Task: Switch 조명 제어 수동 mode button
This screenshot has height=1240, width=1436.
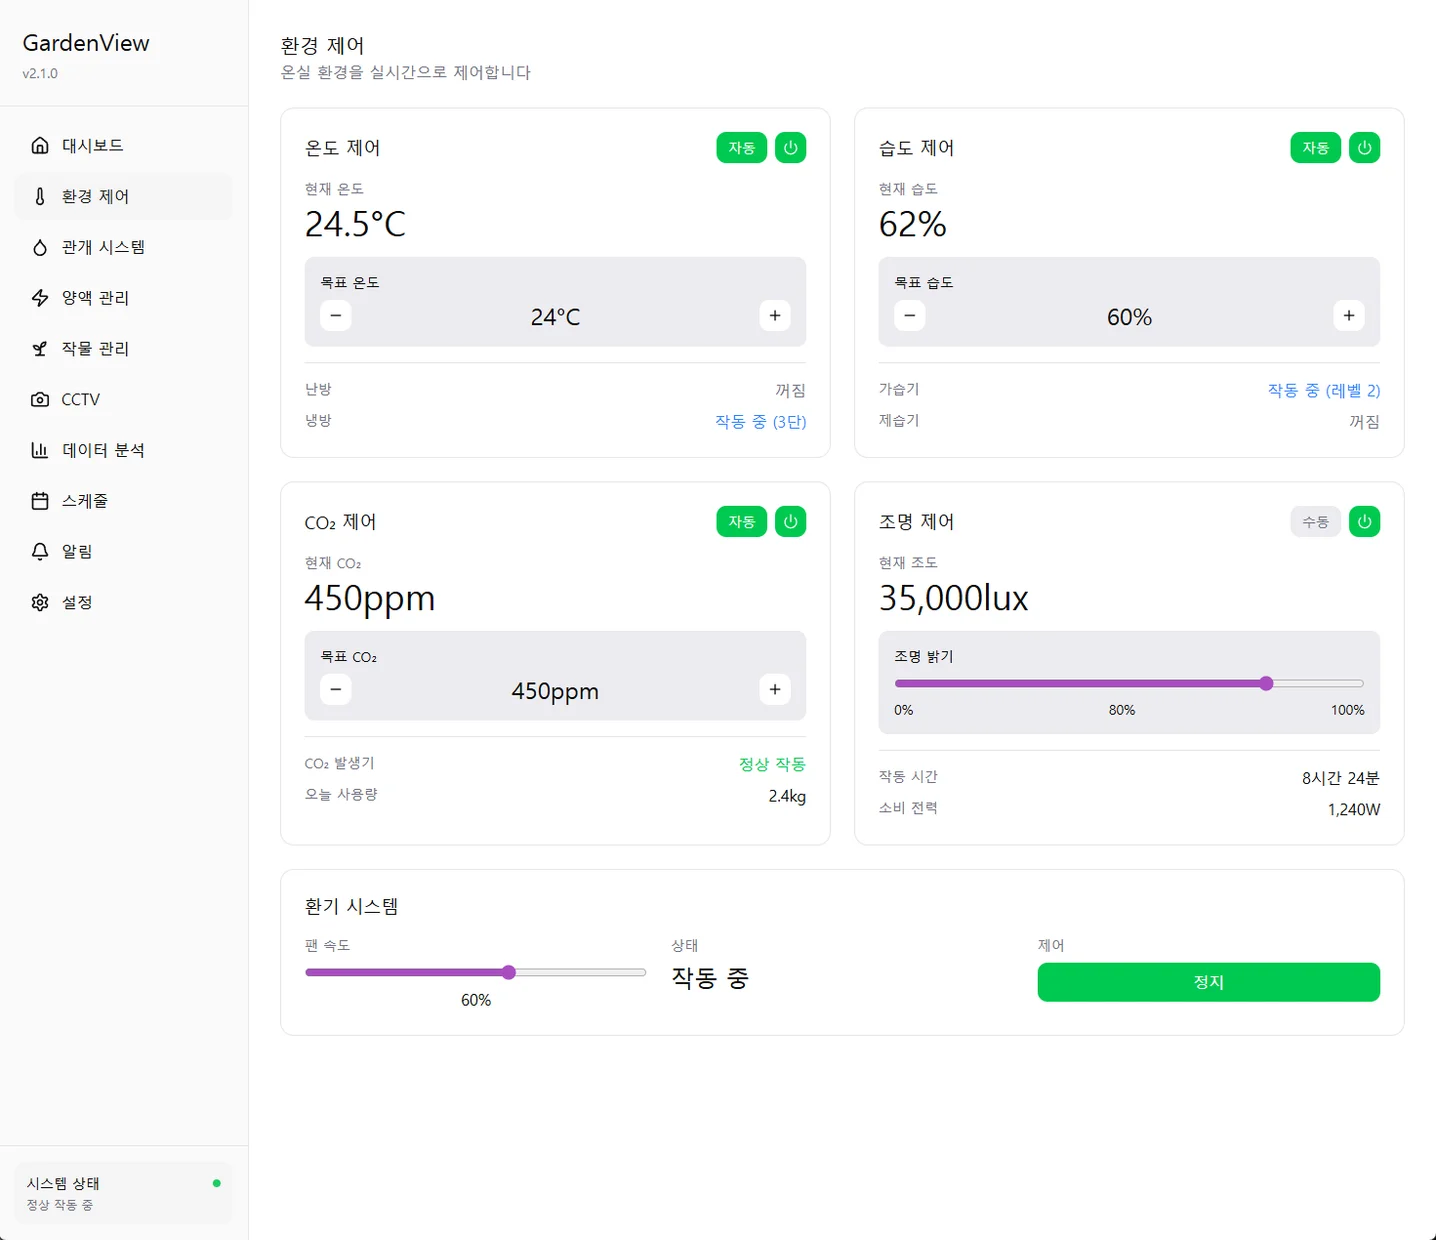Action: (1316, 522)
